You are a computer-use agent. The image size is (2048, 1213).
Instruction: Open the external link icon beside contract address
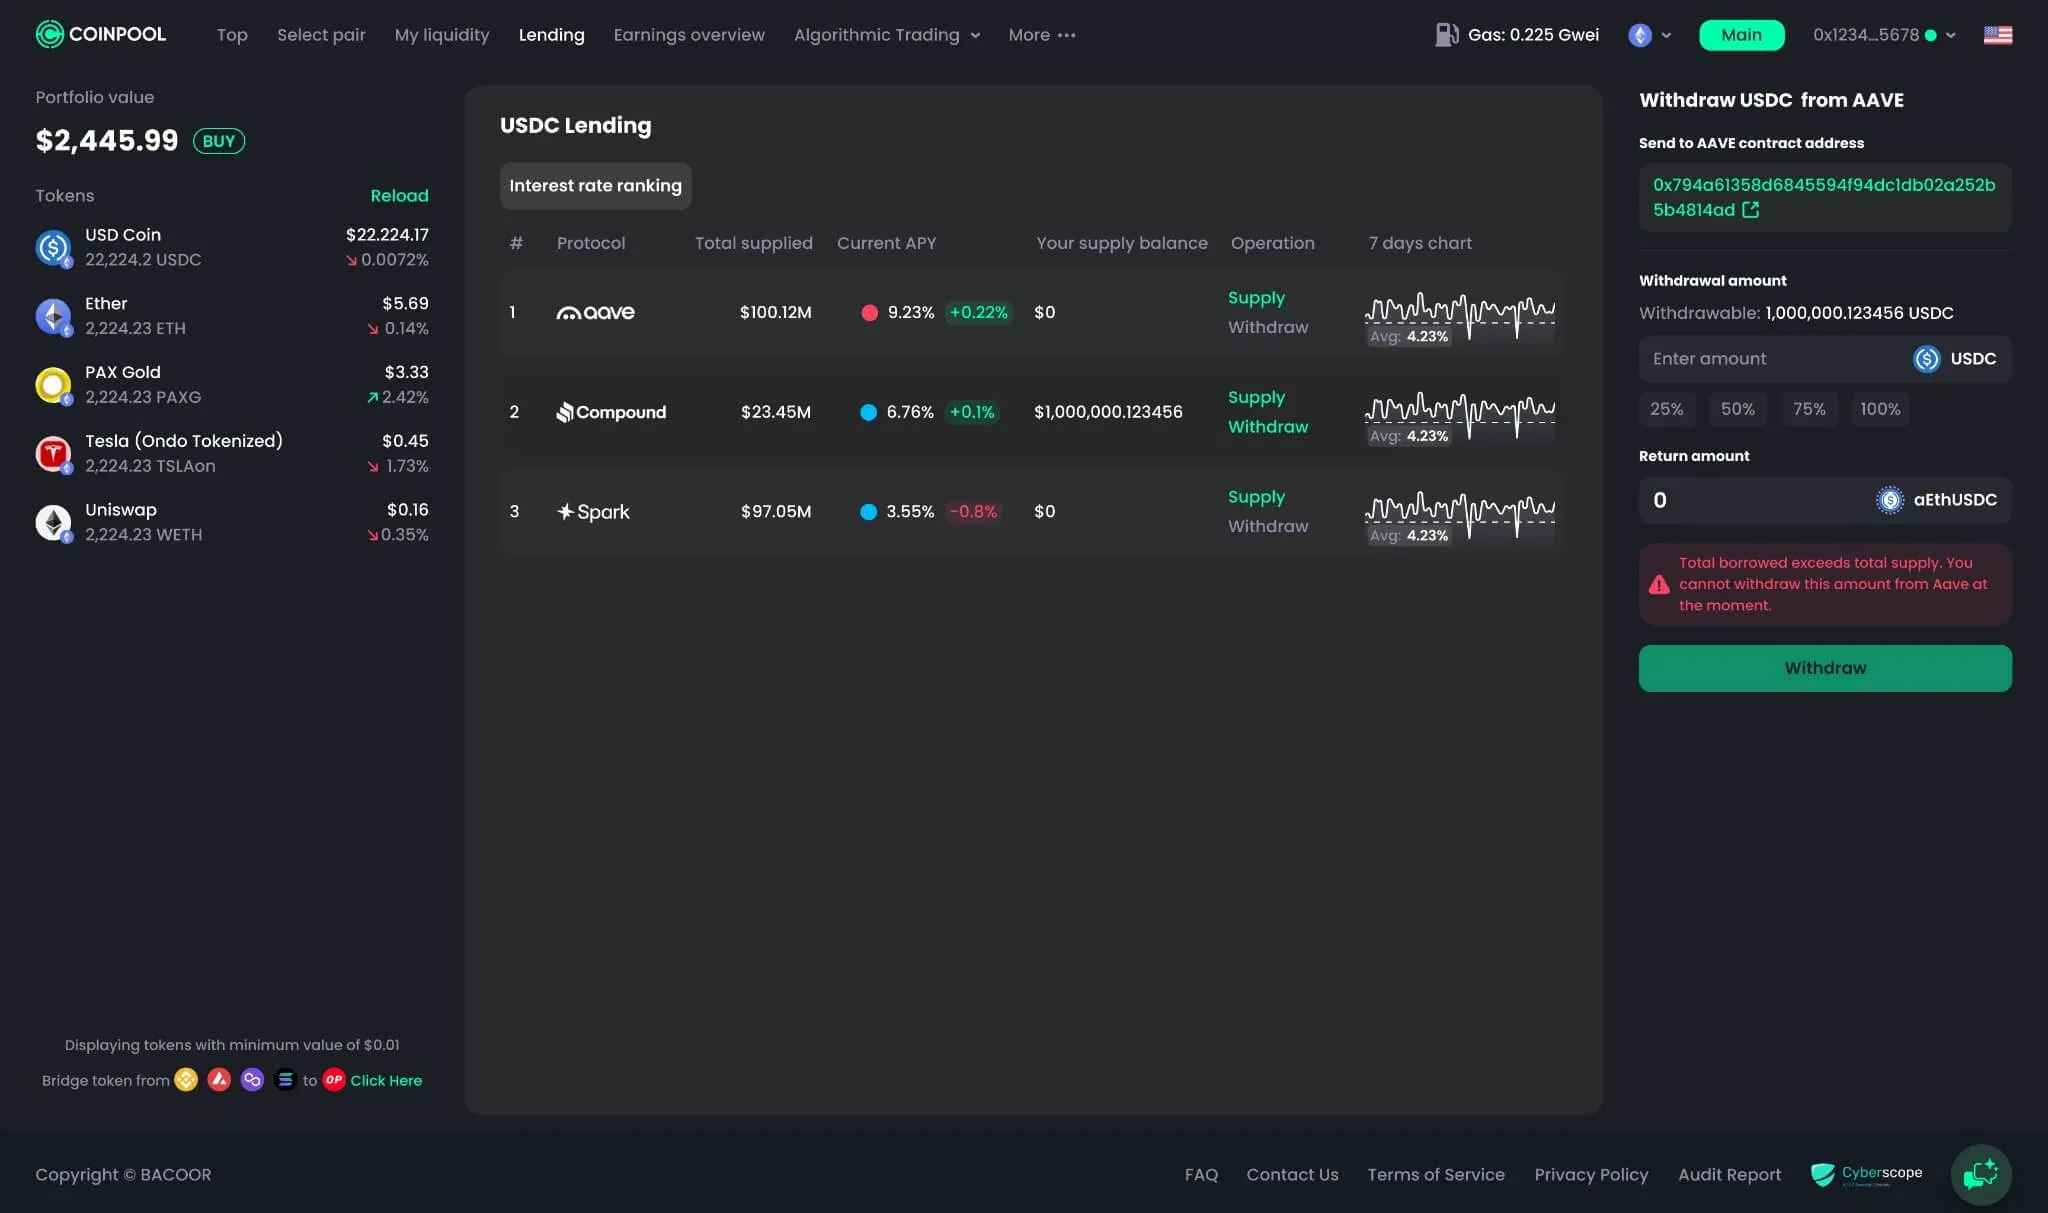click(1750, 210)
